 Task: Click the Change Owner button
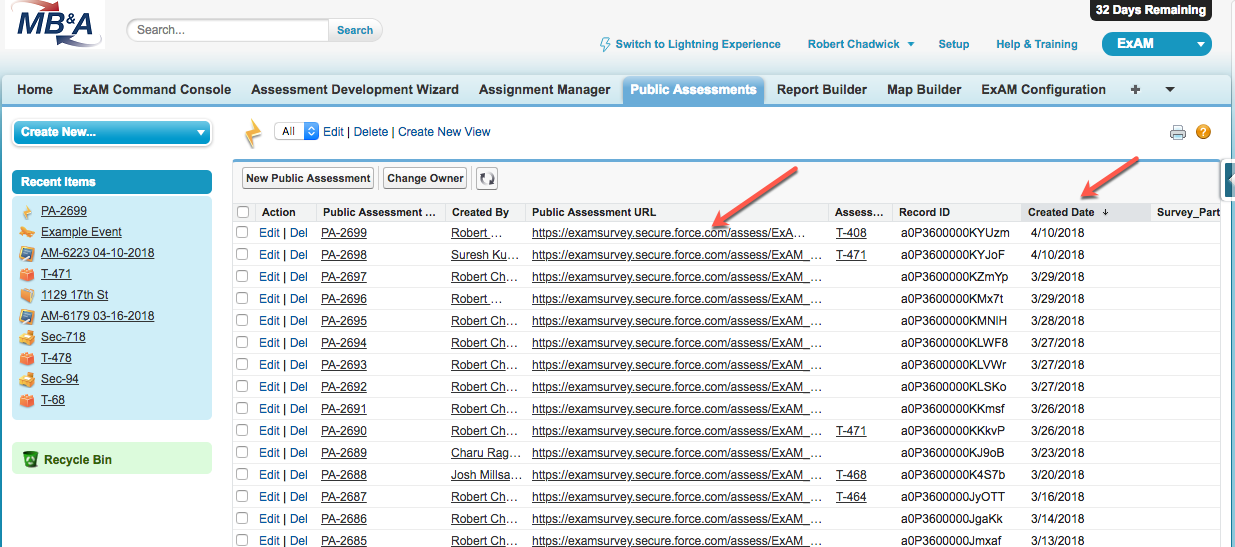click(x=426, y=179)
